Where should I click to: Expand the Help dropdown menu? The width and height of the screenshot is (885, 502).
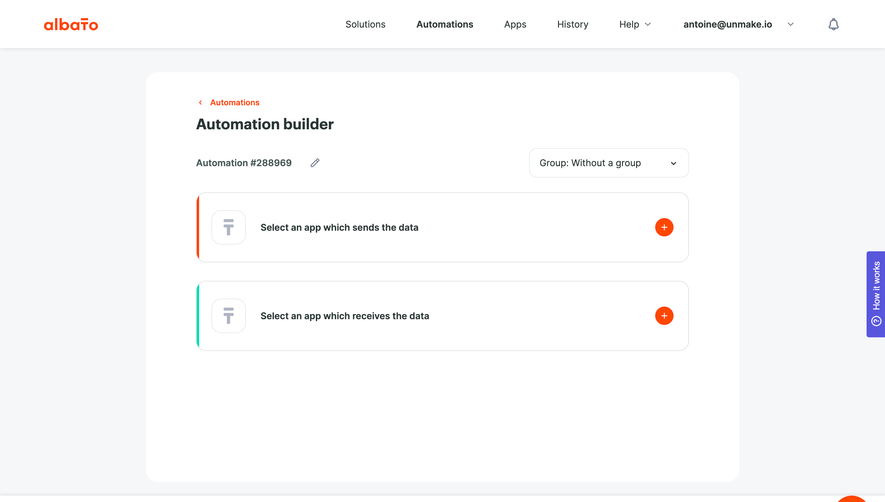click(x=635, y=24)
